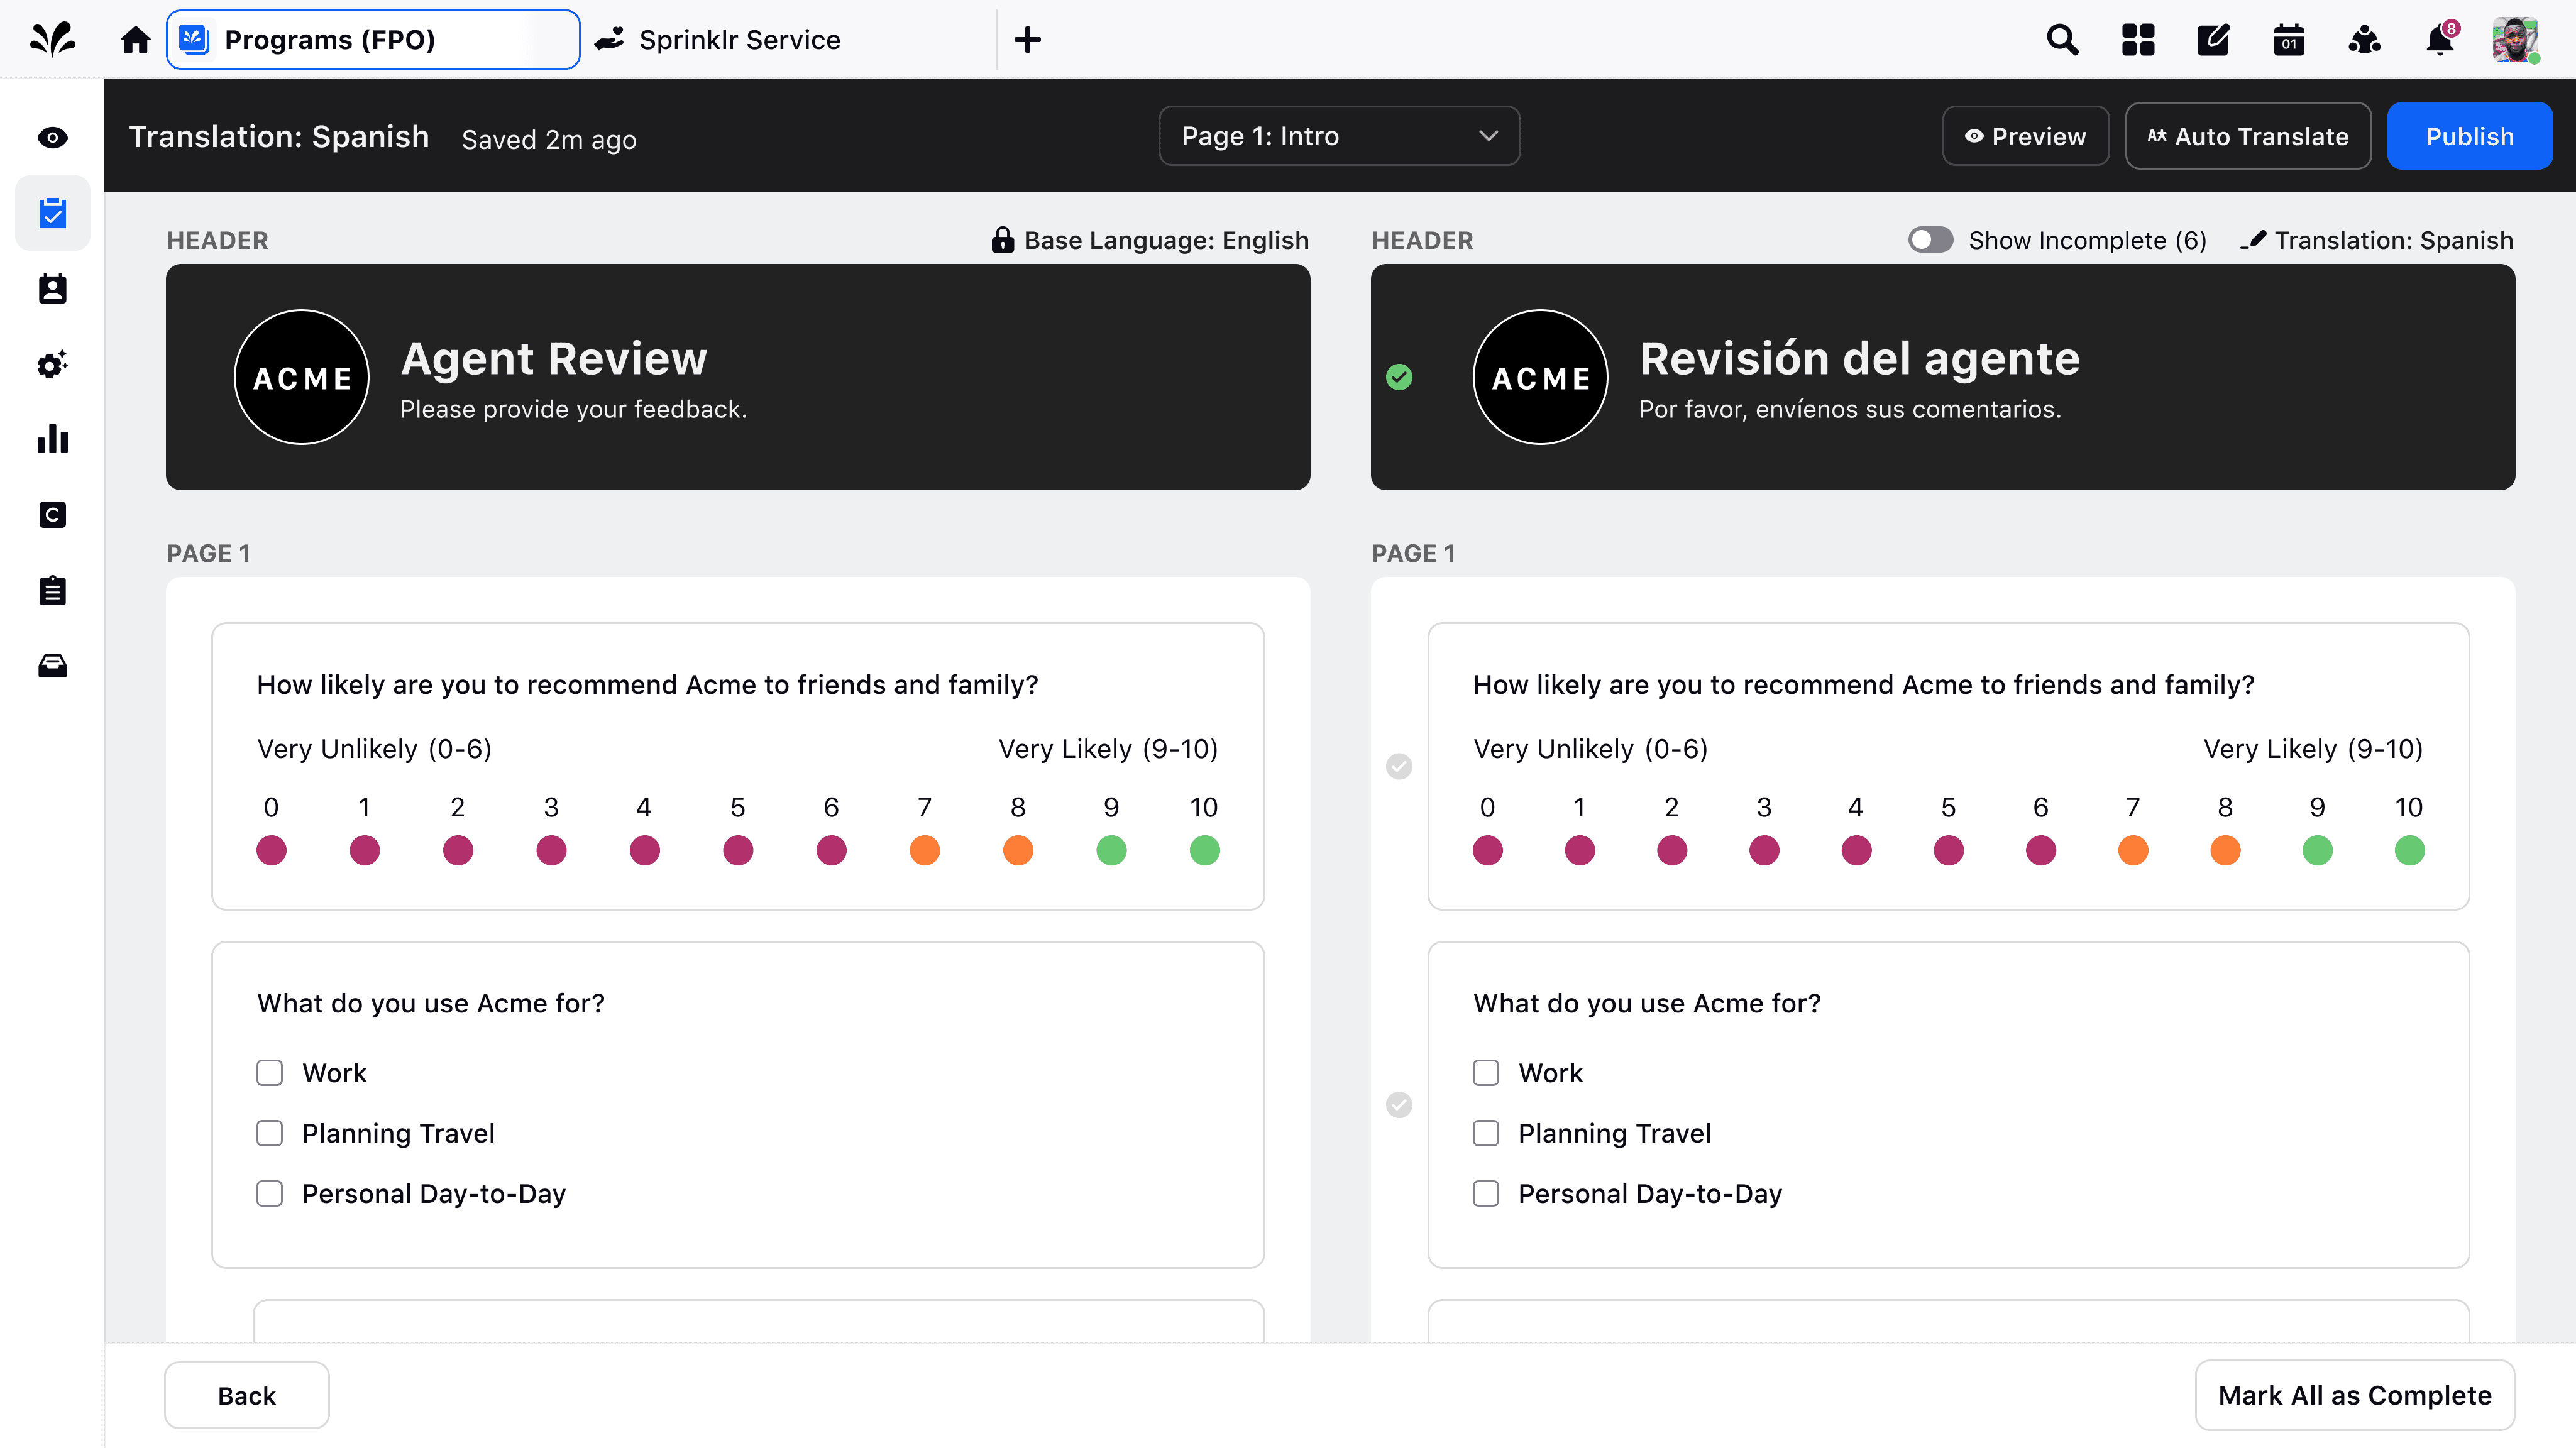Click the Auto Translate button
The image size is (2576, 1448).
tap(2248, 136)
